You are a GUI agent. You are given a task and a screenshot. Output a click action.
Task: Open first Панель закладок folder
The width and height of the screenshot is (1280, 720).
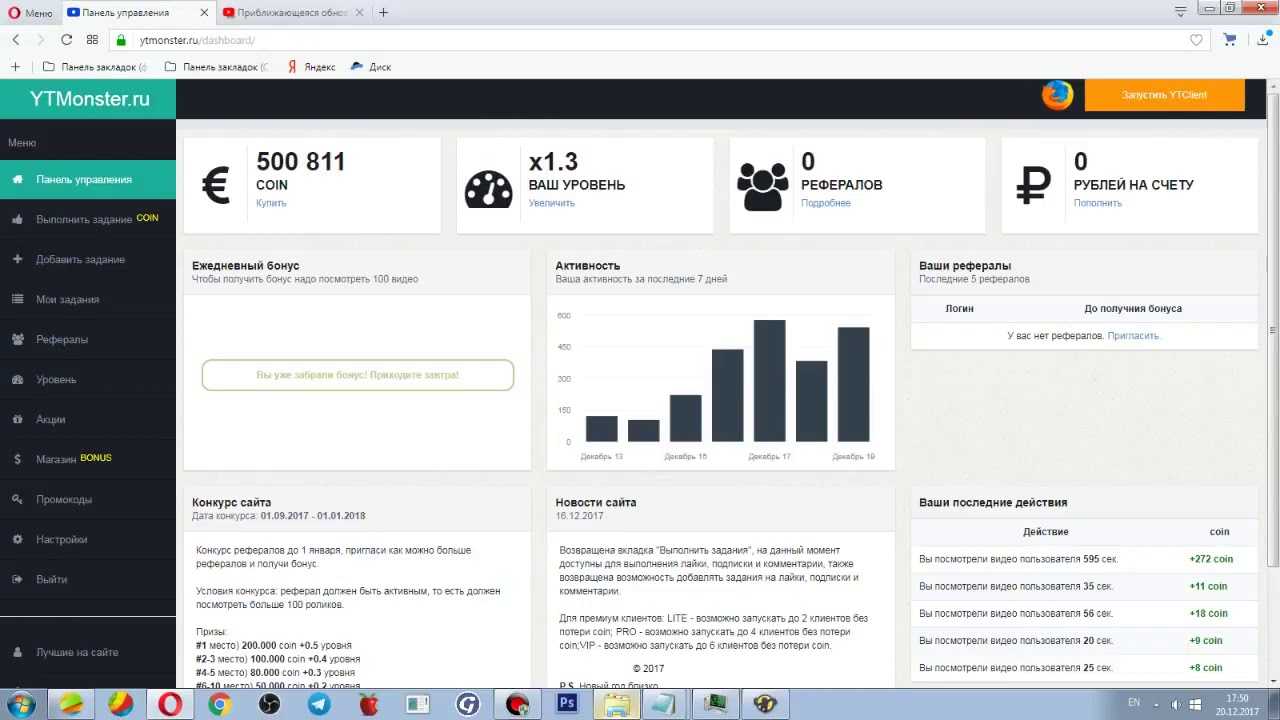(95, 67)
